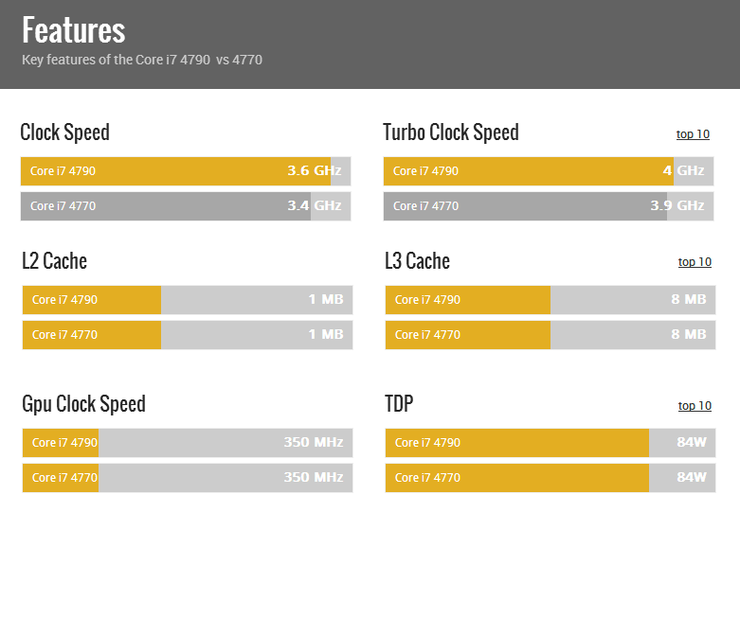The width and height of the screenshot is (740, 618).
Task: Click Core i7 4790 TDP bar
Action: [550, 443]
